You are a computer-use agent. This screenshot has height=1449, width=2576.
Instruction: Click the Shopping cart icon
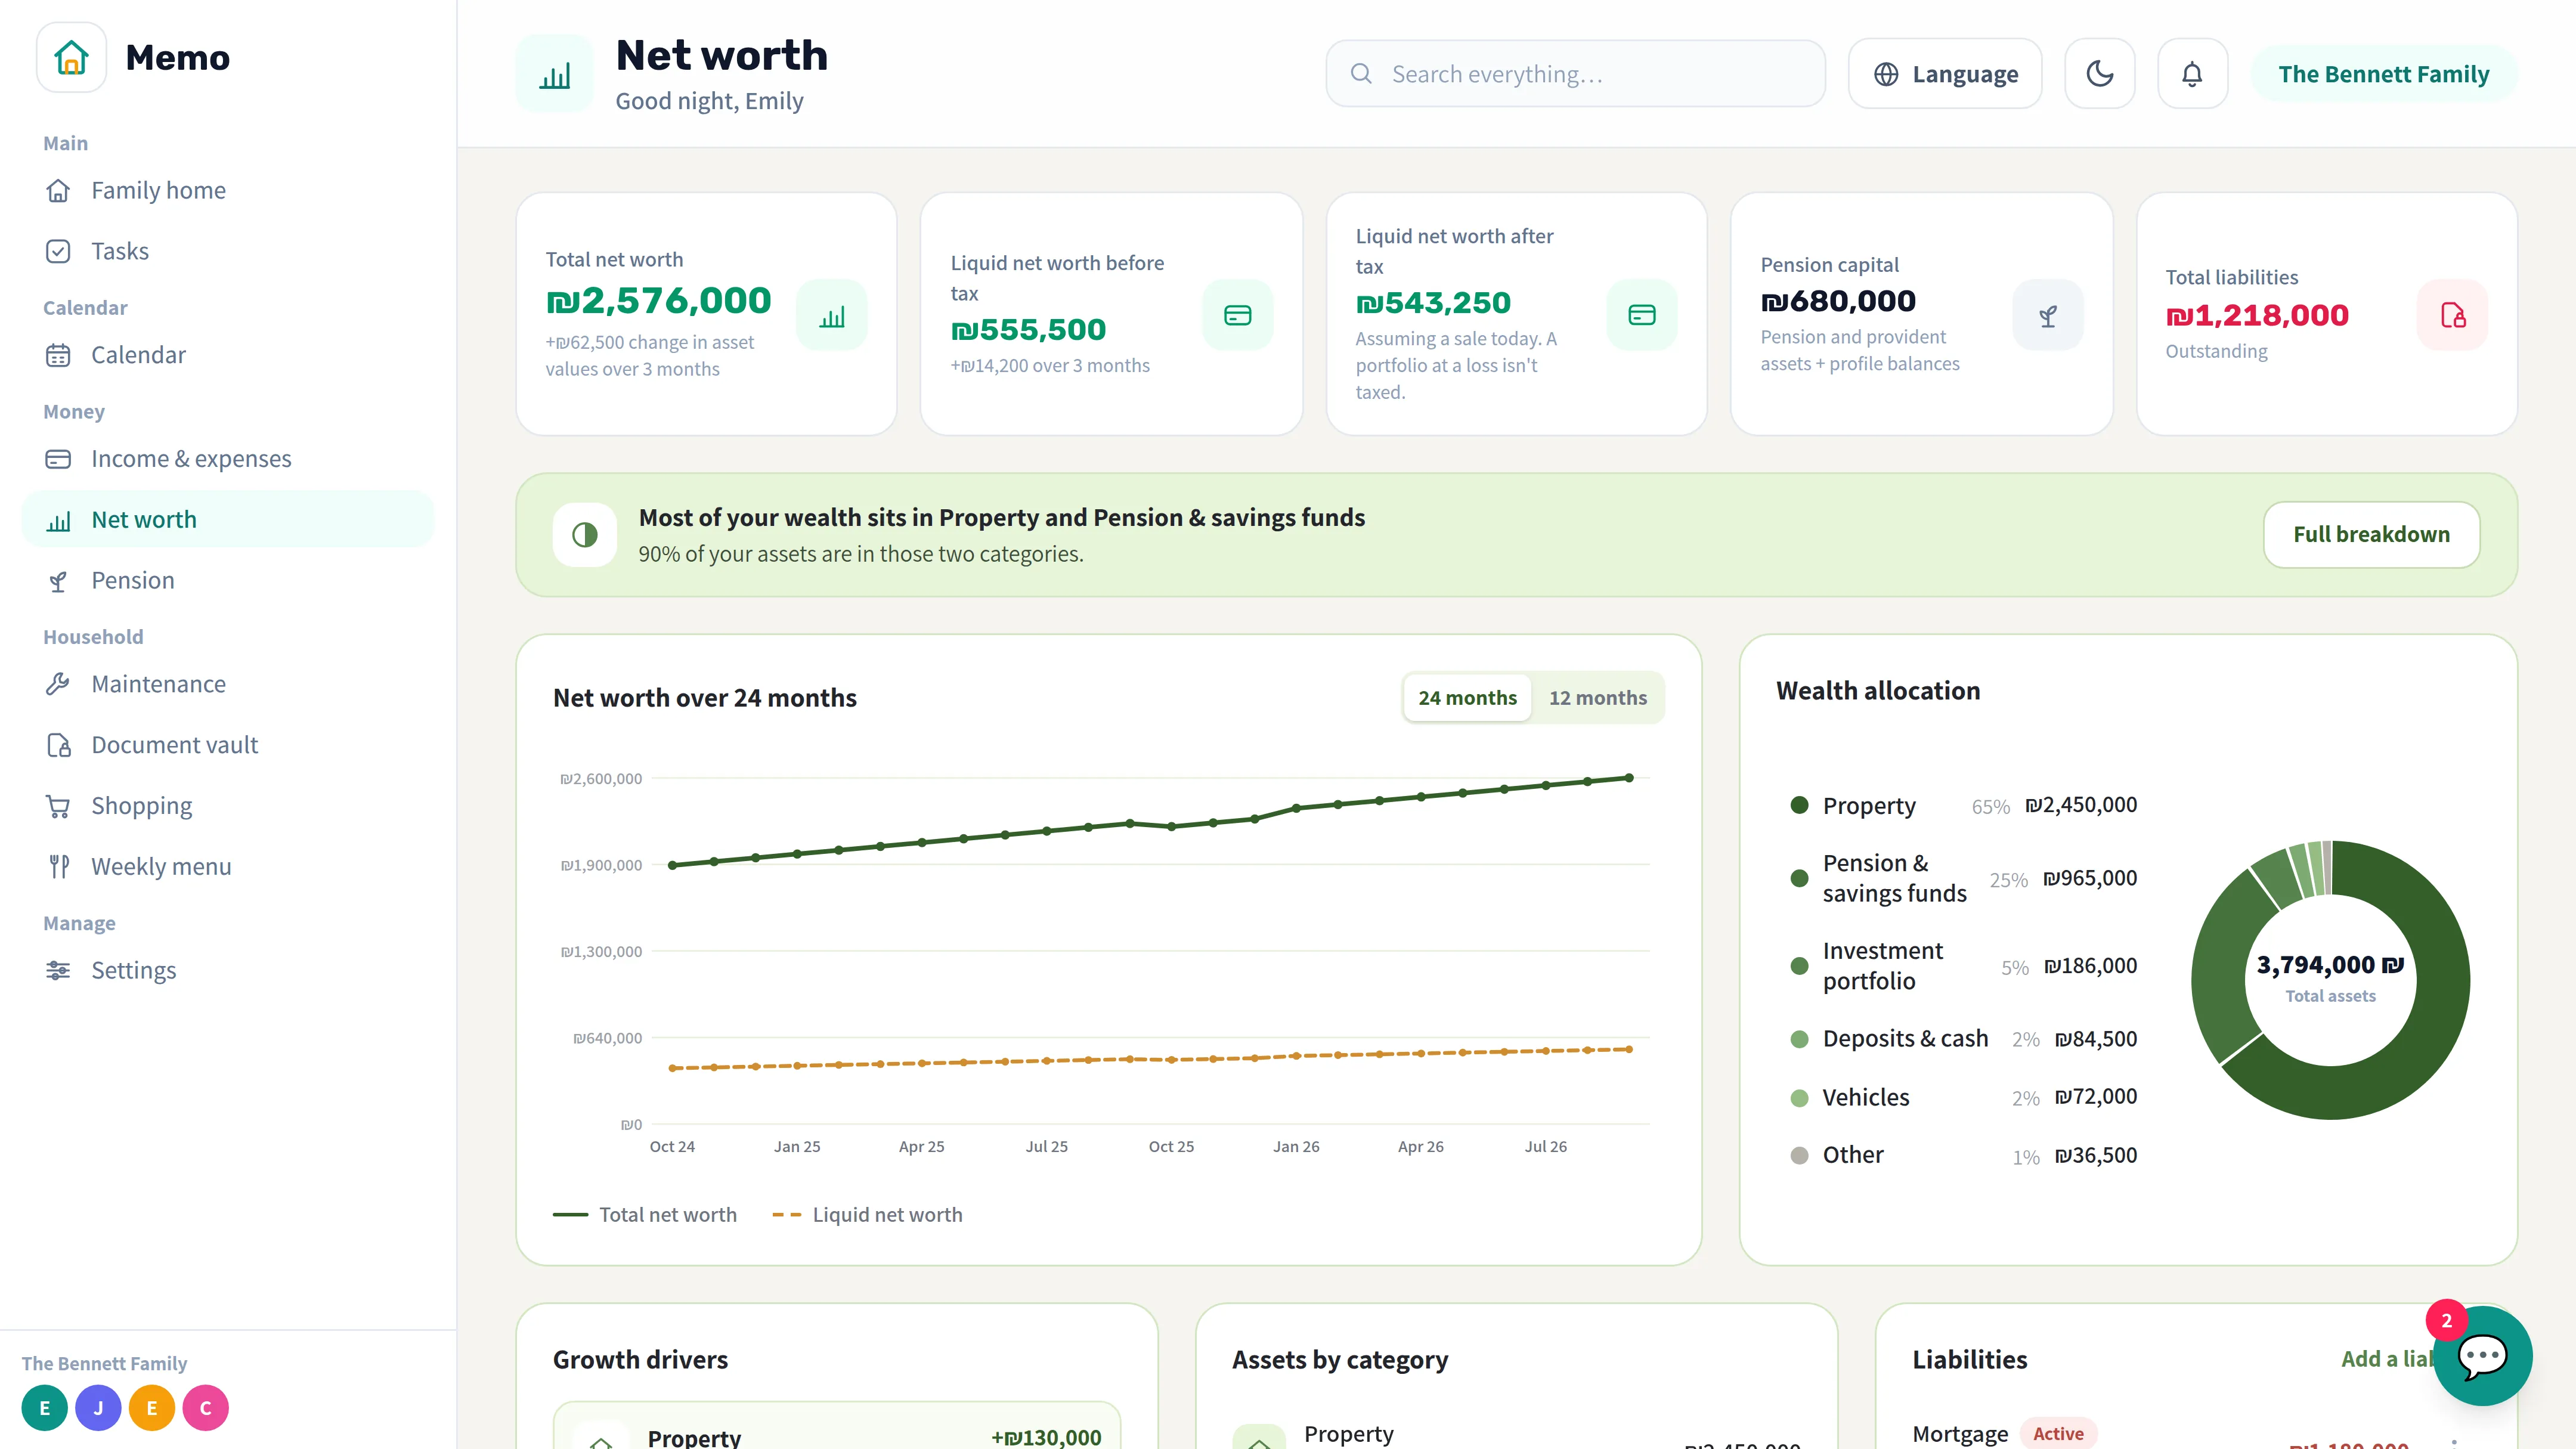[58, 806]
